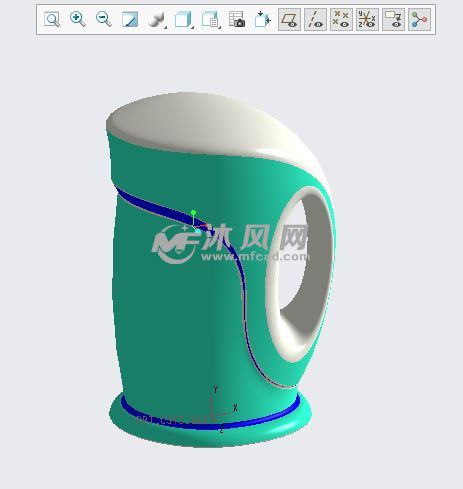Toggle datum Plane Display visibility
463x489 pixels.
pos(289,19)
